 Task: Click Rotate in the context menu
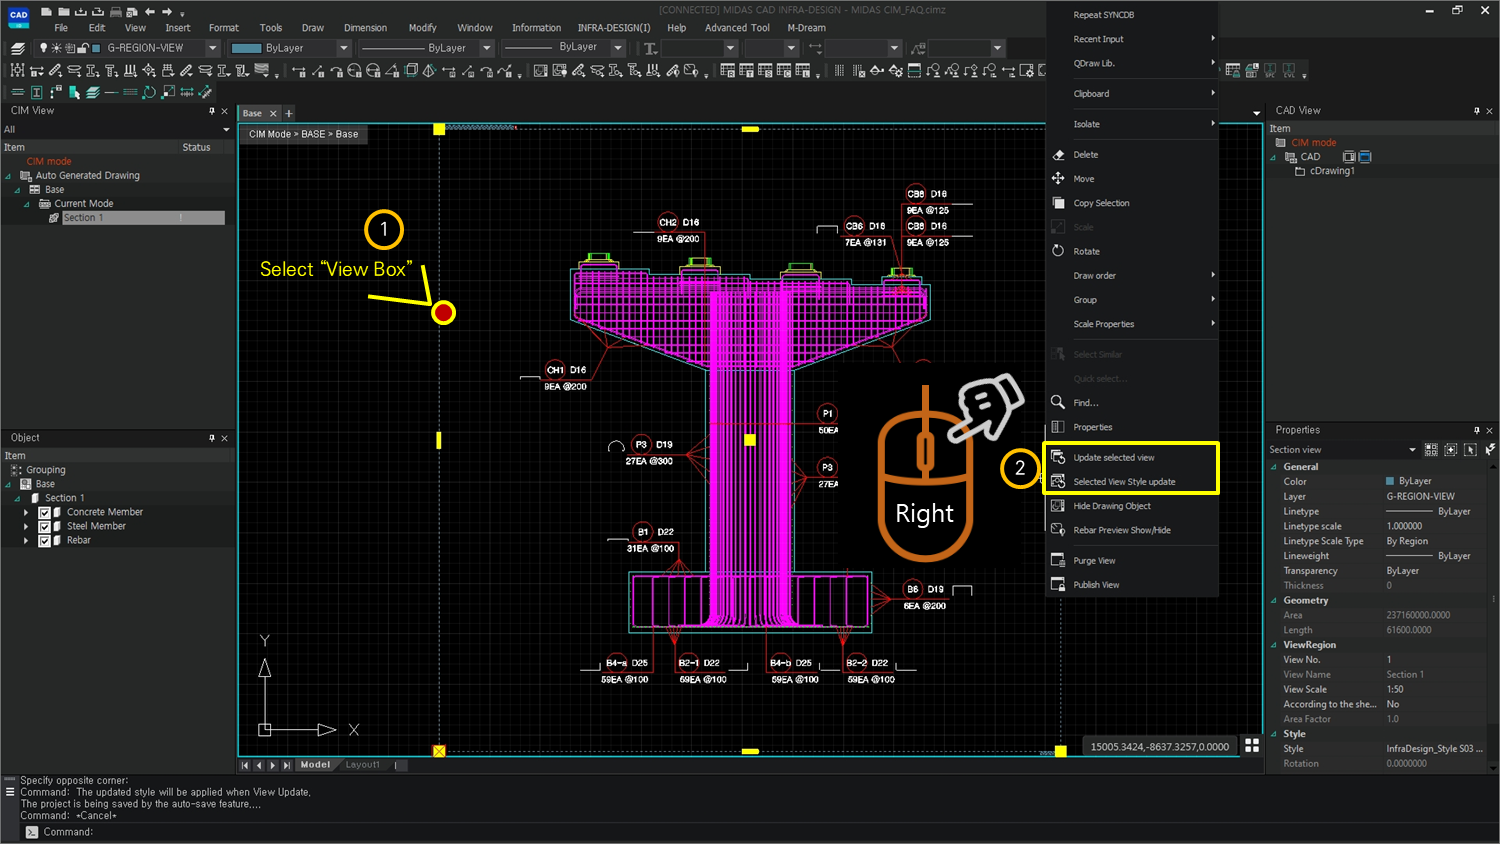[1084, 251]
